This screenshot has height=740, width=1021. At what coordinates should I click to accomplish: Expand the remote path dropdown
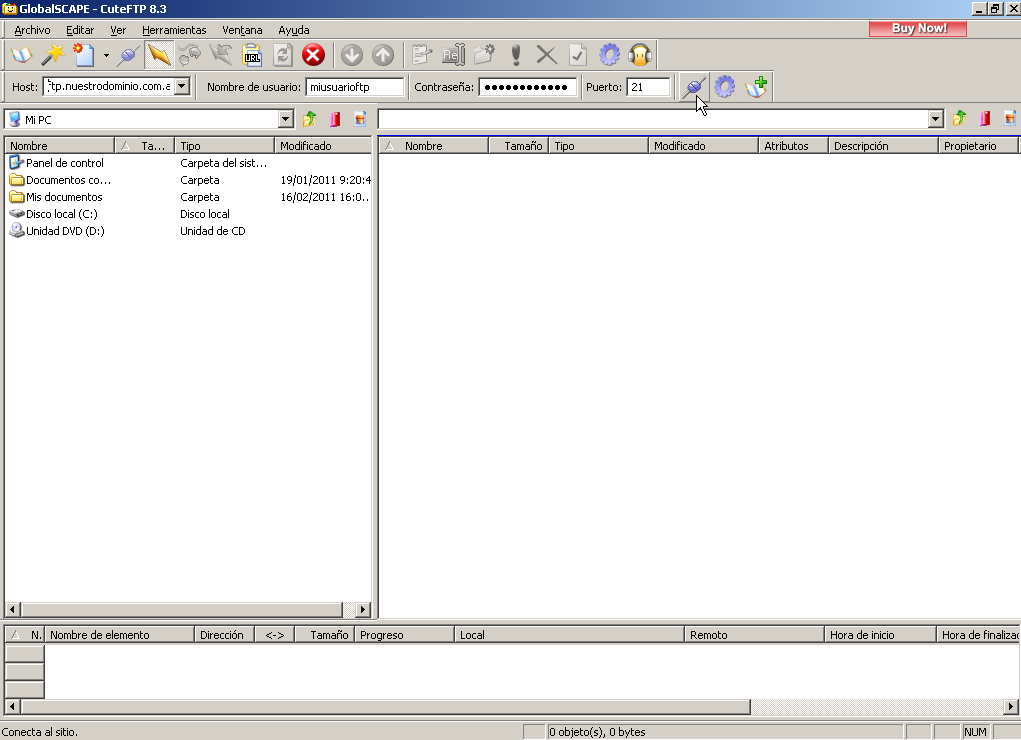[936, 119]
